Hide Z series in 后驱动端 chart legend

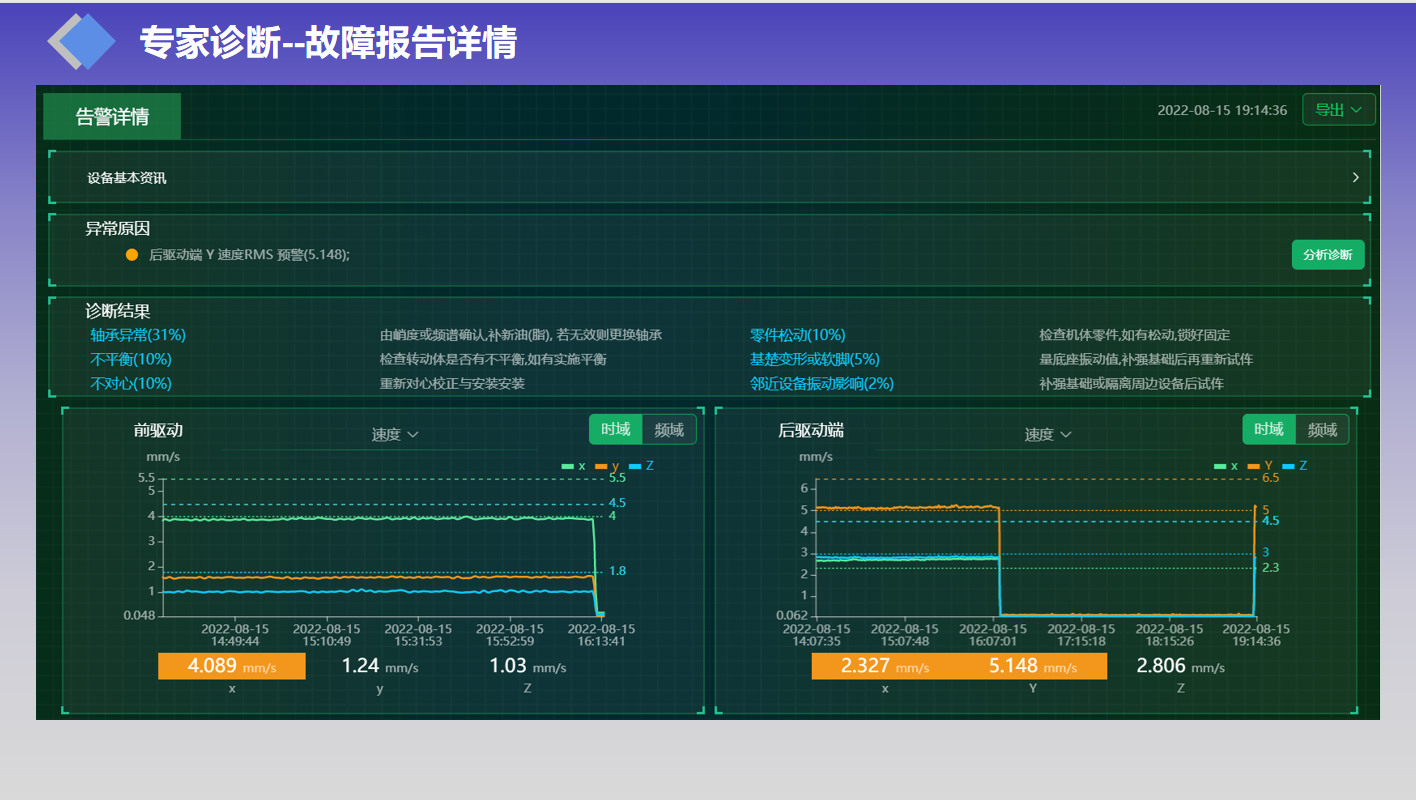1294,466
